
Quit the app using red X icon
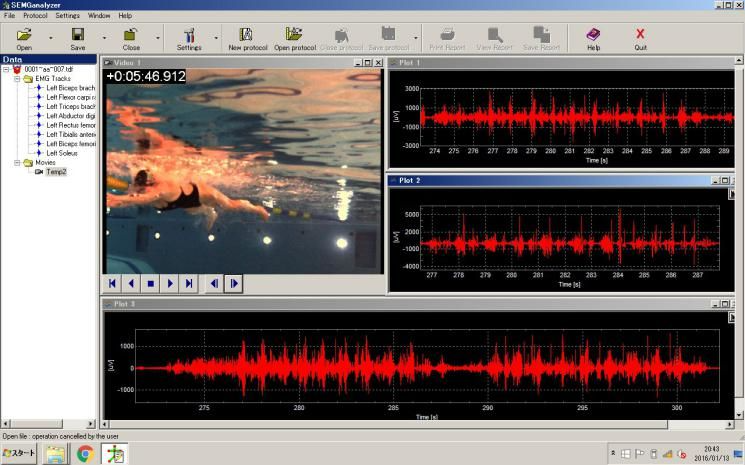(640, 35)
